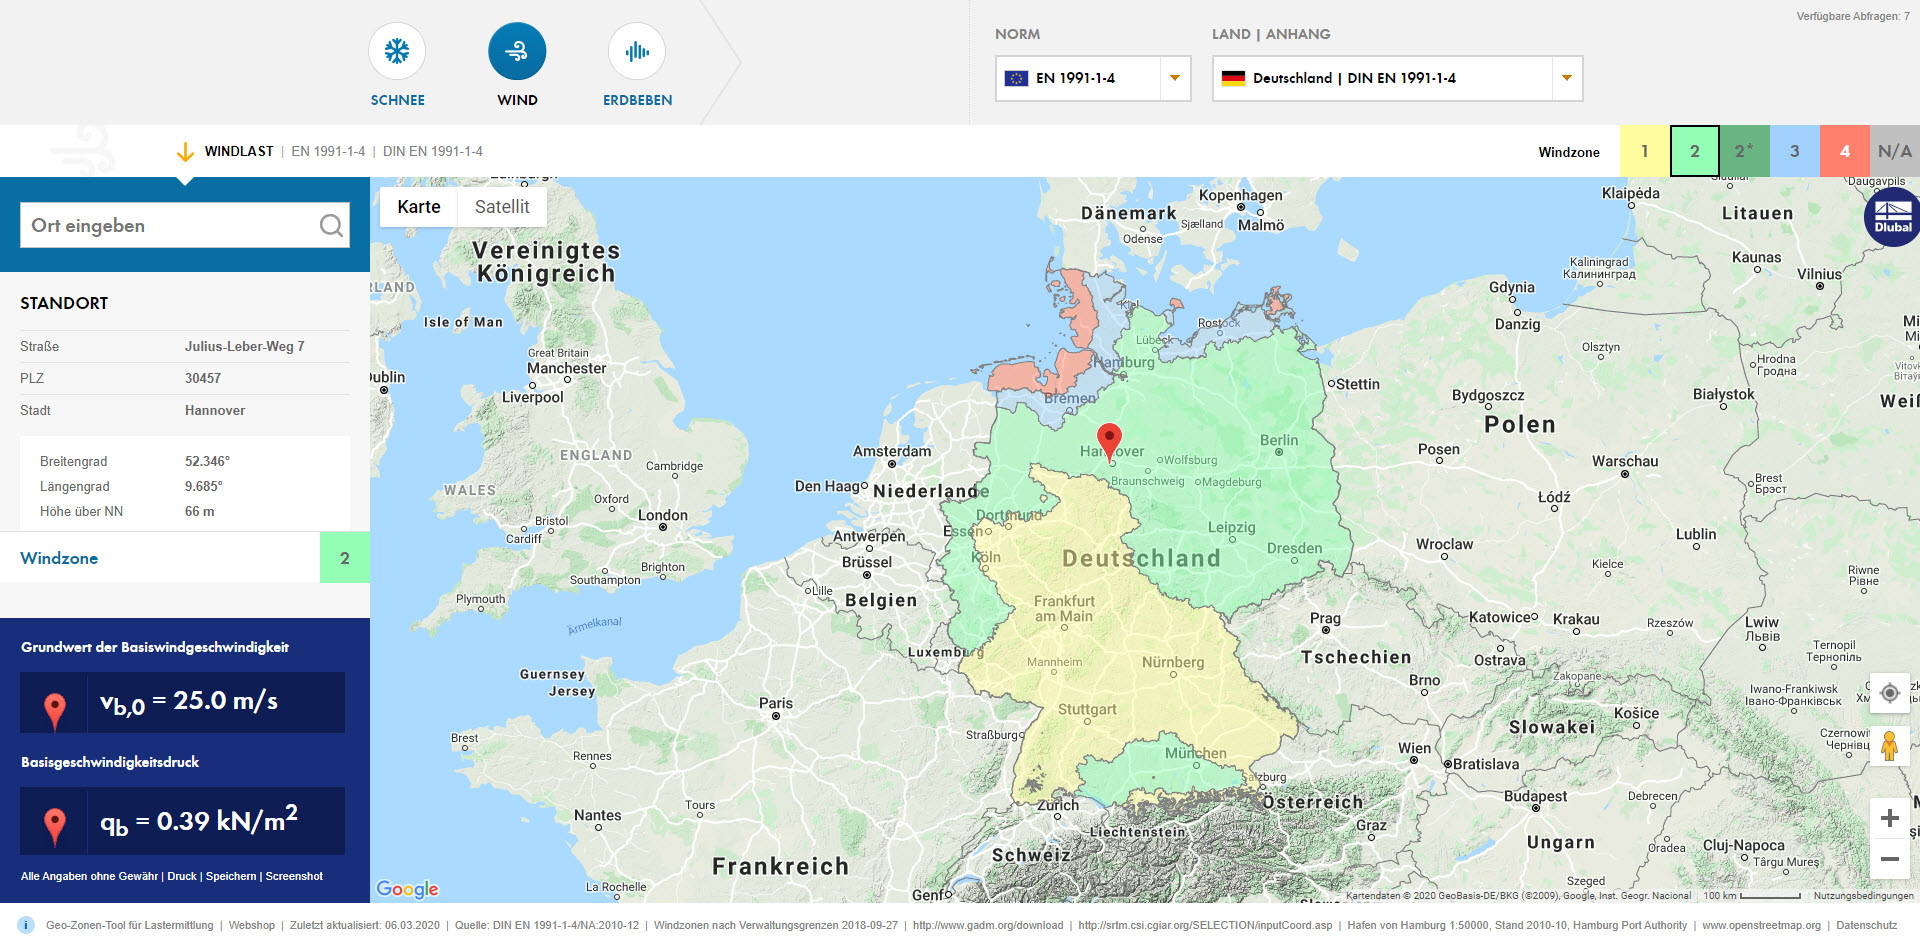Open the Datenschutz link

click(1864, 925)
